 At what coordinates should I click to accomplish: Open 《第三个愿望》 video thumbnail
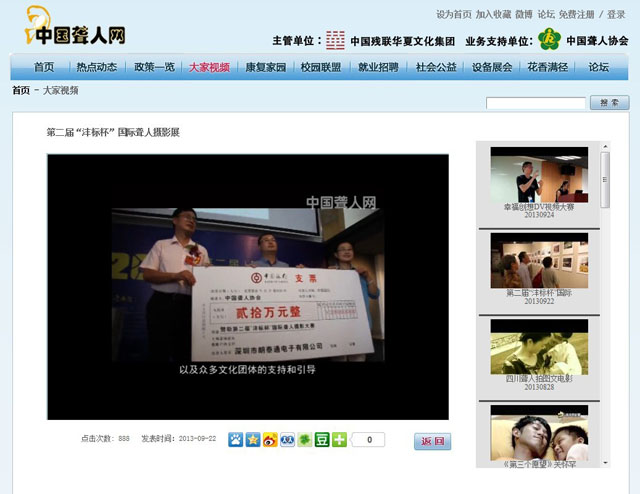pos(539,433)
